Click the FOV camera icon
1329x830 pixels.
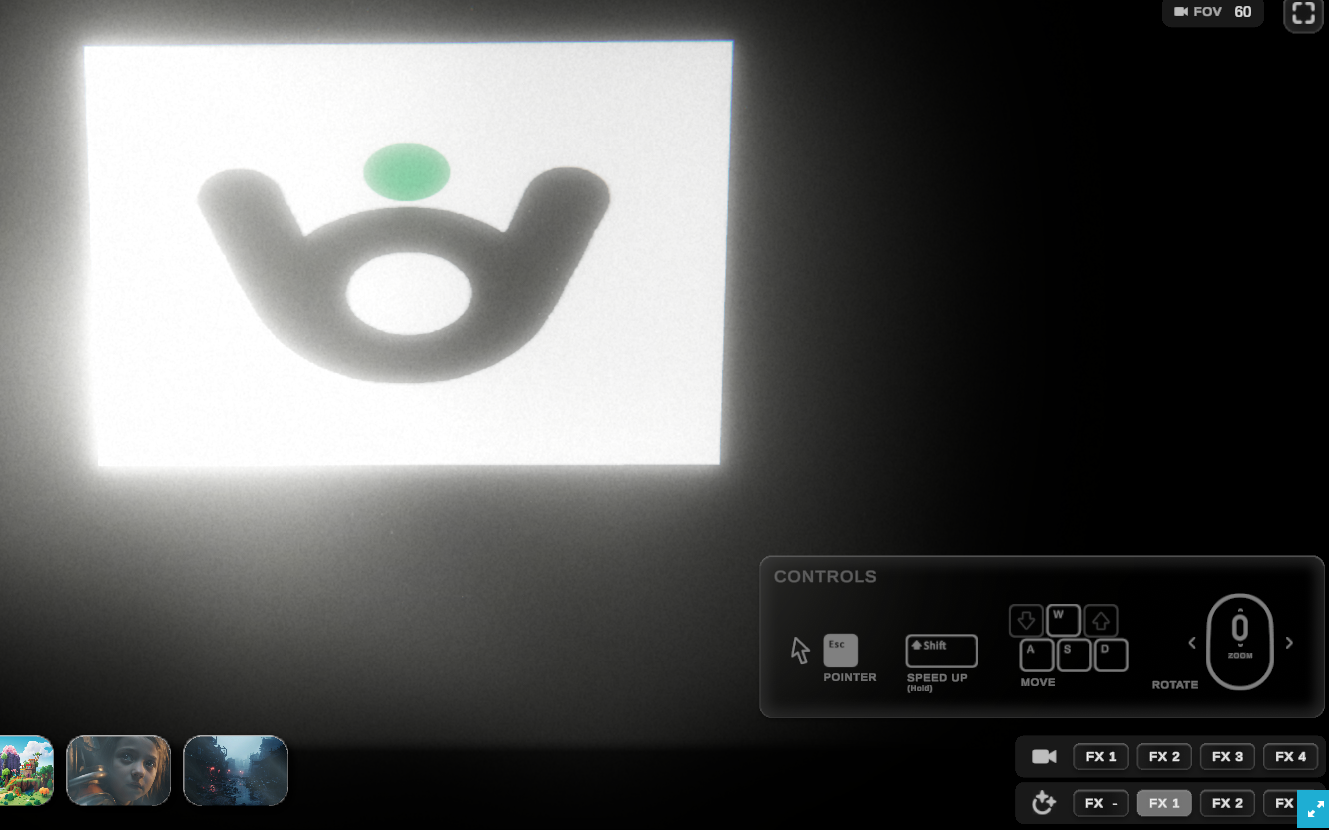click(1181, 12)
